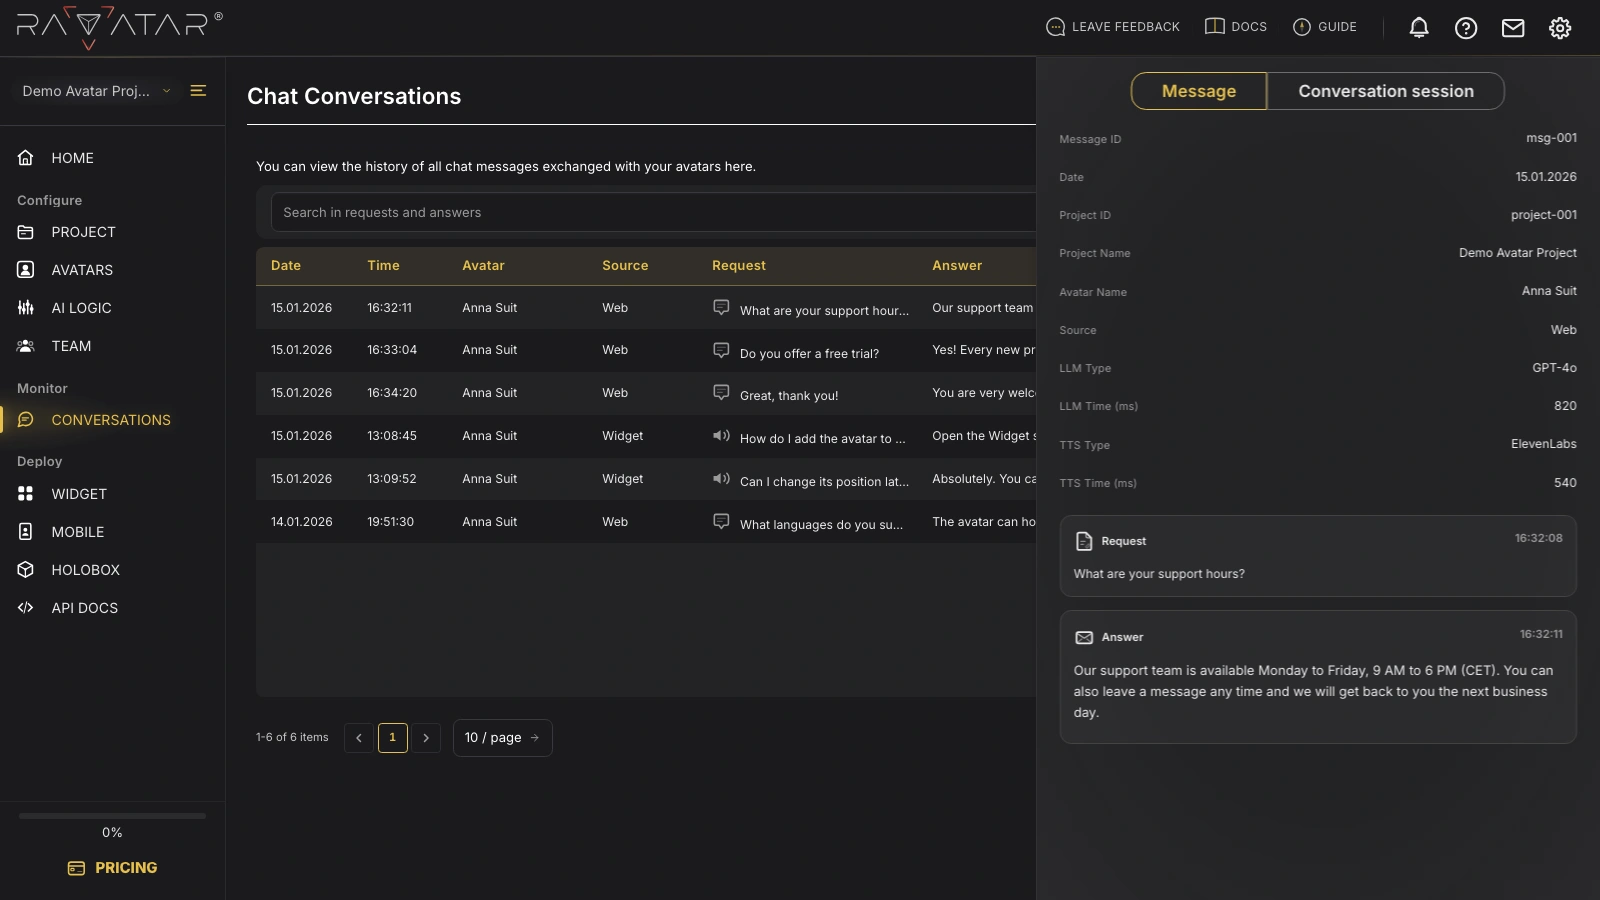Click the Request column header

(x=739, y=265)
